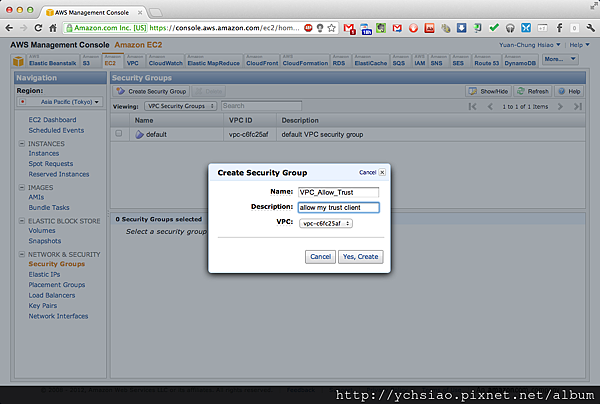Click the Description field in dialog

click(338, 207)
